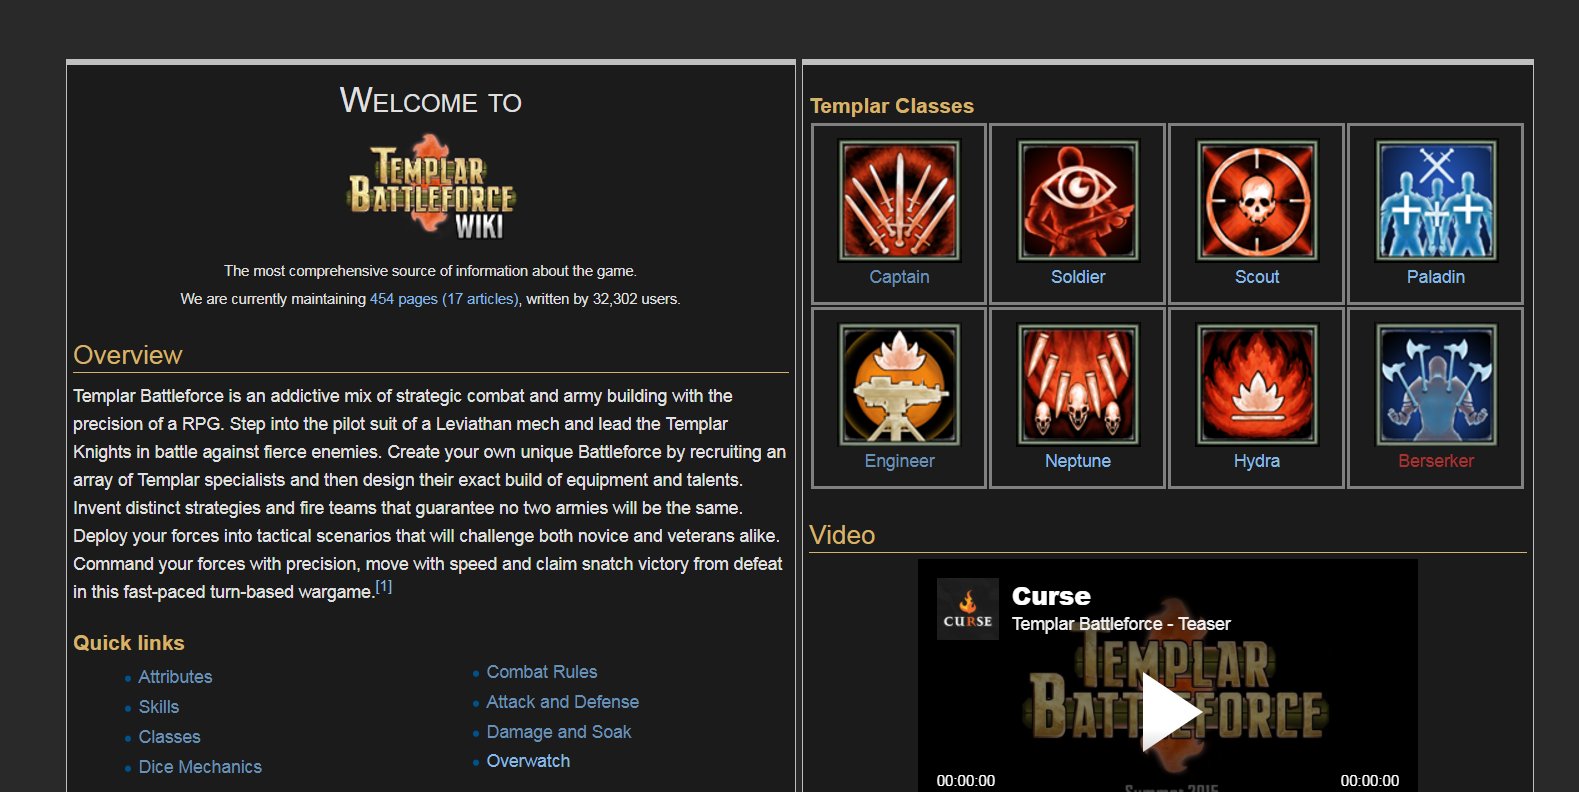Open the Dice Mechanics quick link
Screen dimensions: 1579x792
coord(200,767)
